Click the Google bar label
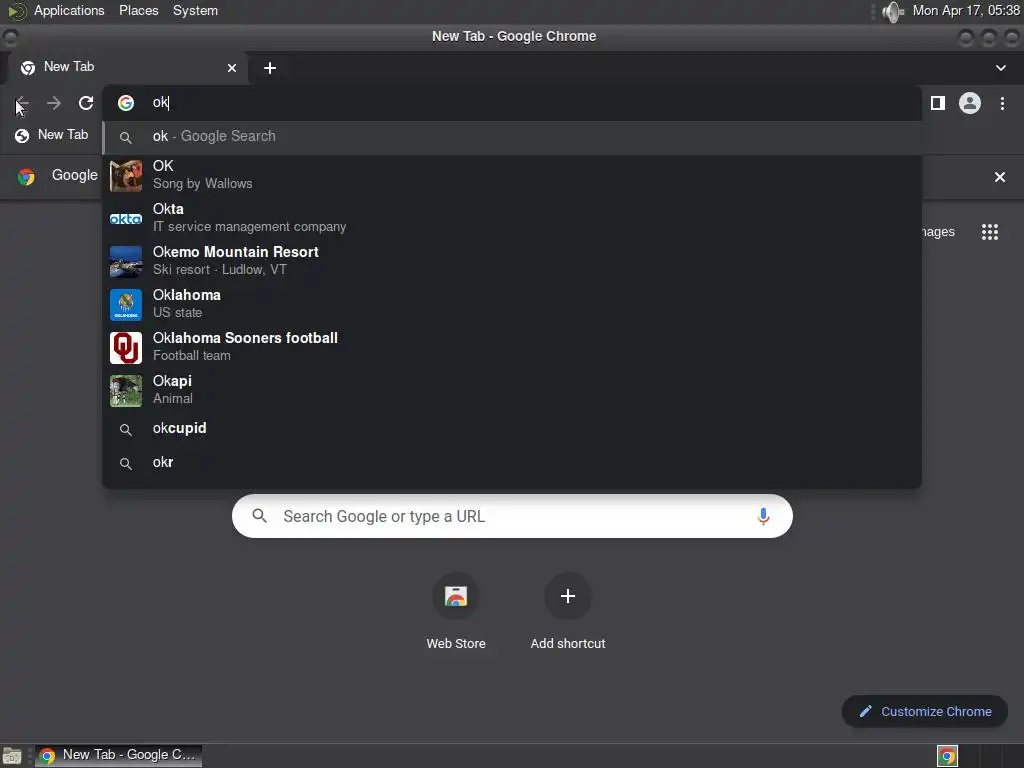 (74, 175)
